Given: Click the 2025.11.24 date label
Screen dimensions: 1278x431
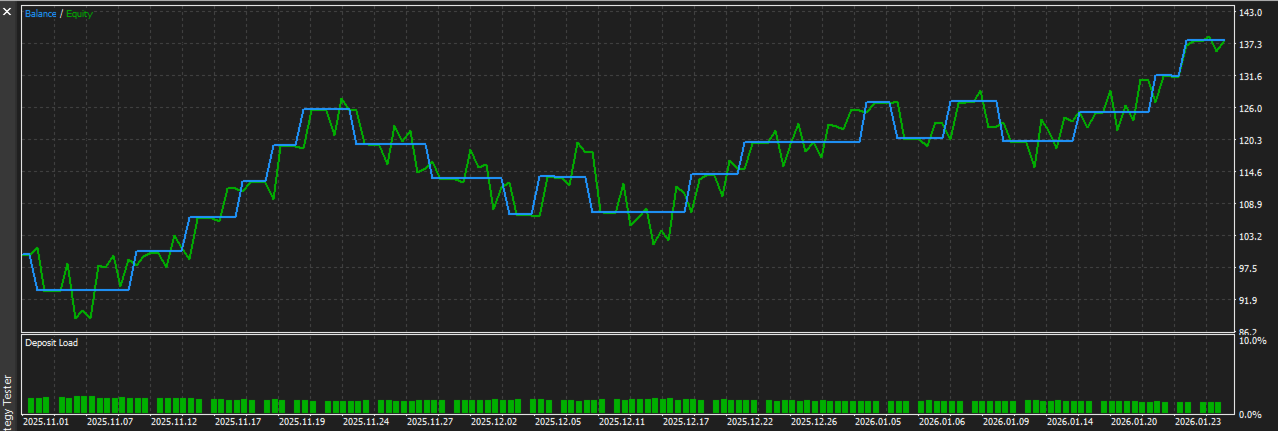Looking at the screenshot, I should (x=366, y=422).
